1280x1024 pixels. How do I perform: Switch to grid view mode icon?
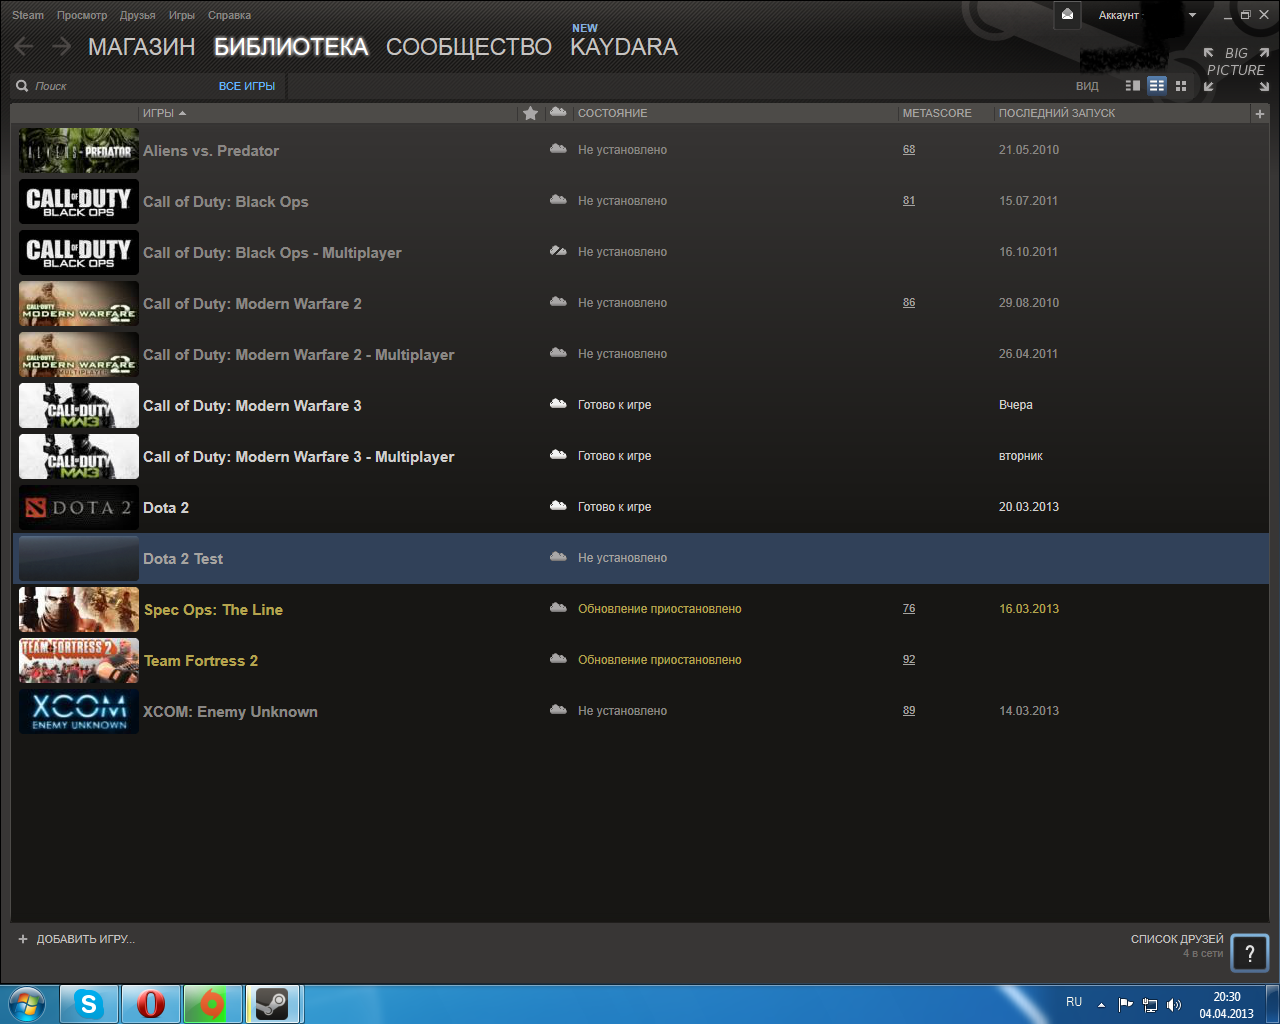pyautogui.click(x=1181, y=86)
